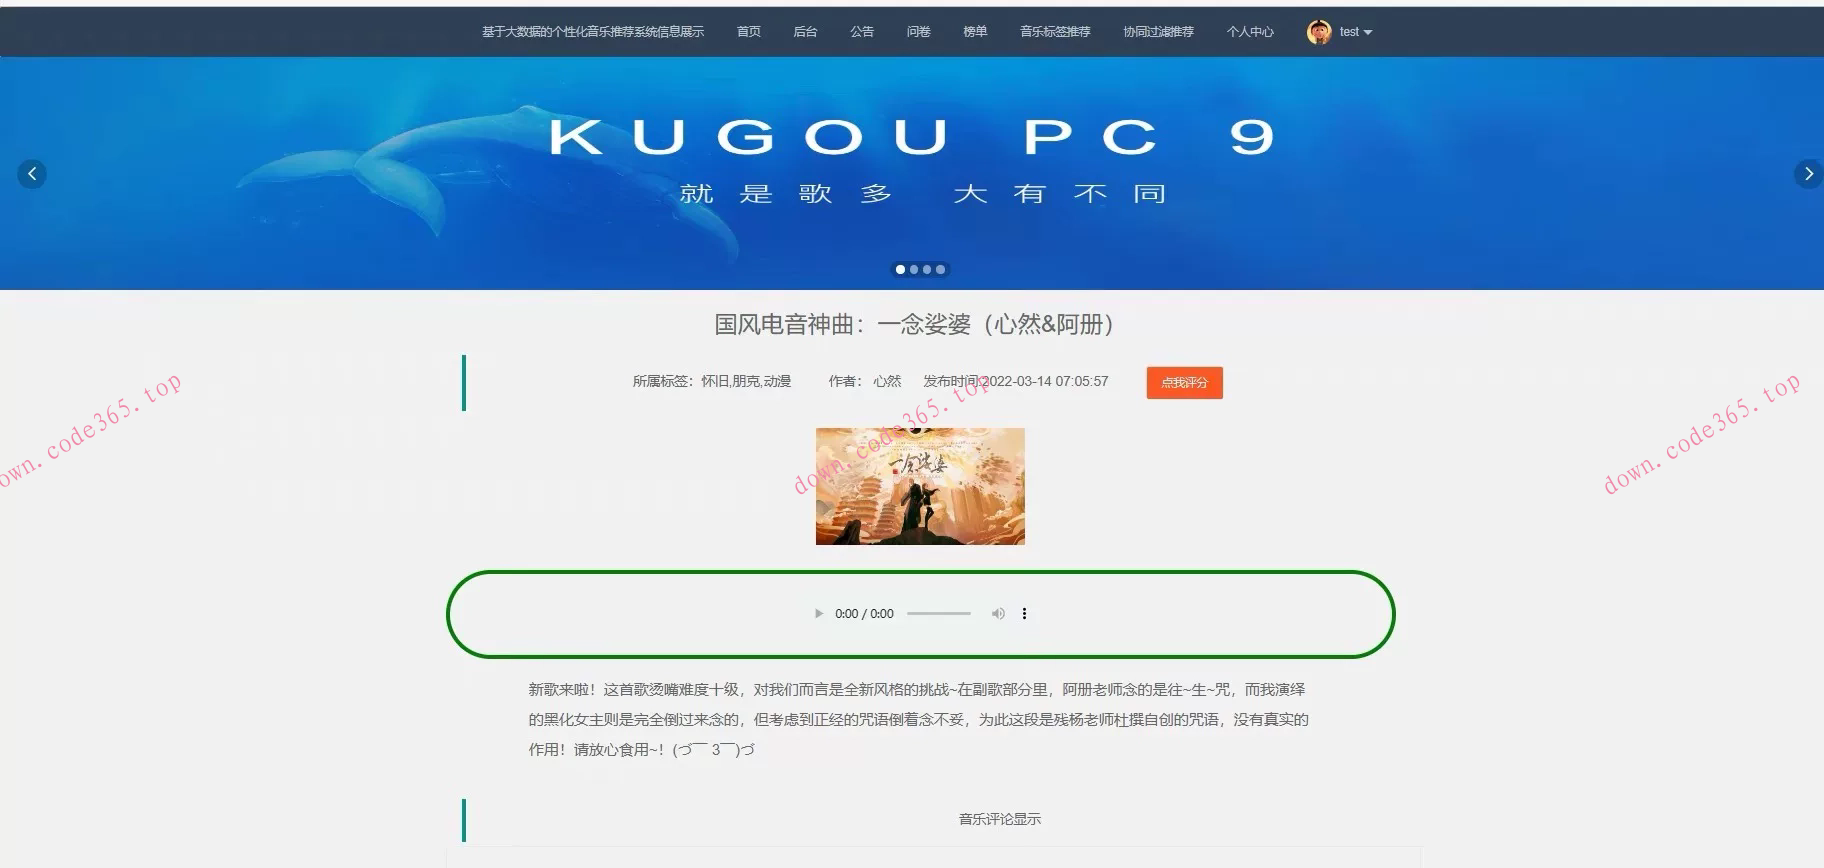The height and width of the screenshot is (868, 1824).
Task: Click the site title 基于大数据的个性化音乐推荐系统信息展示
Action: coord(593,32)
